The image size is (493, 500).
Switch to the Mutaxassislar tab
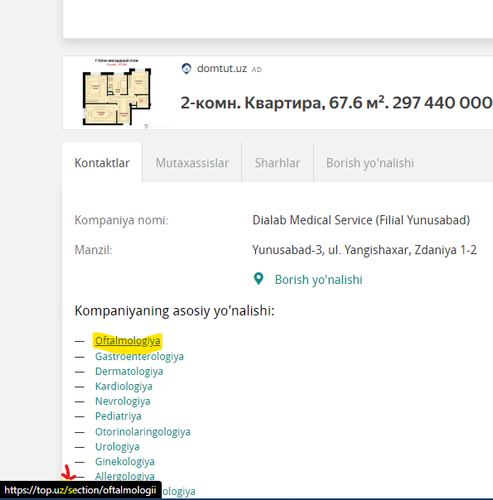[x=192, y=163]
